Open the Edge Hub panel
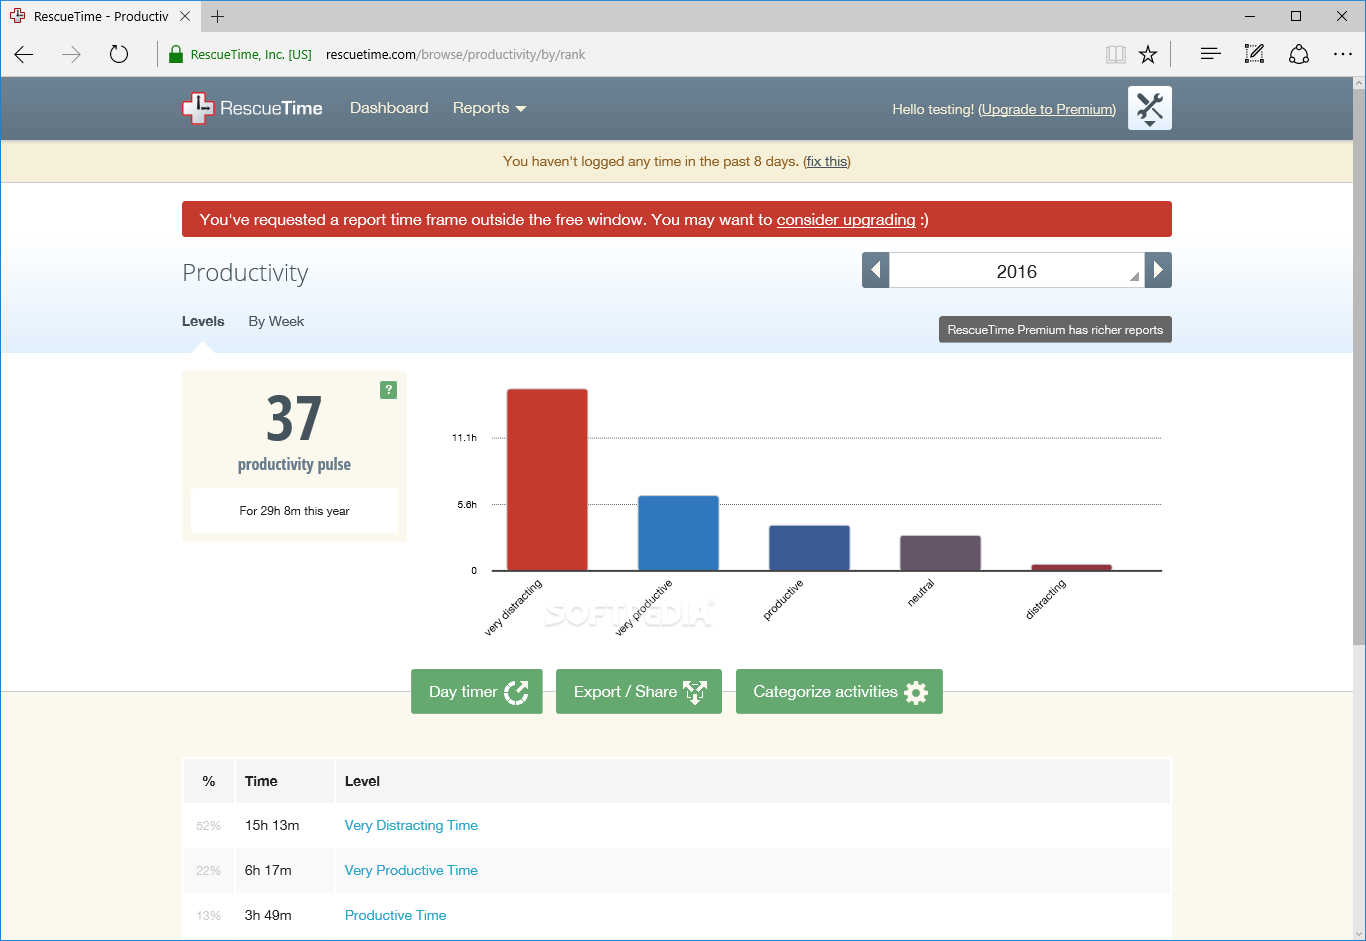 coord(1210,54)
